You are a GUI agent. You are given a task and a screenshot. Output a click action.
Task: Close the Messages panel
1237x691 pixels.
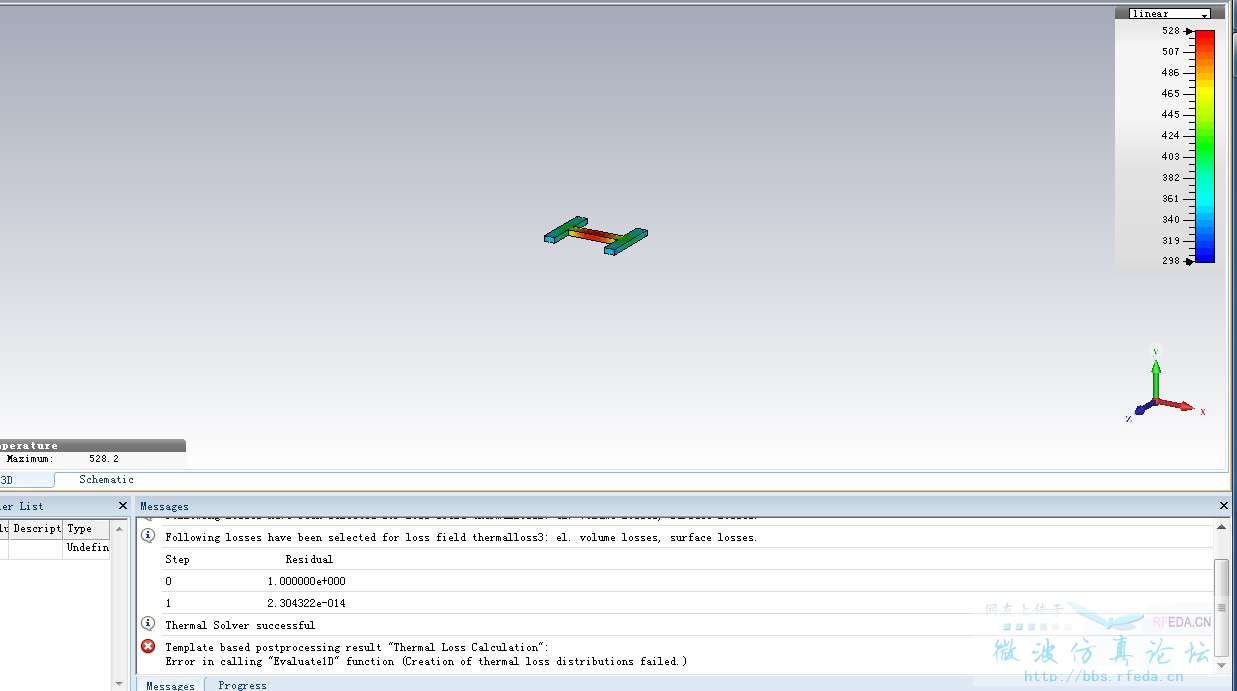click(1224, 506)
